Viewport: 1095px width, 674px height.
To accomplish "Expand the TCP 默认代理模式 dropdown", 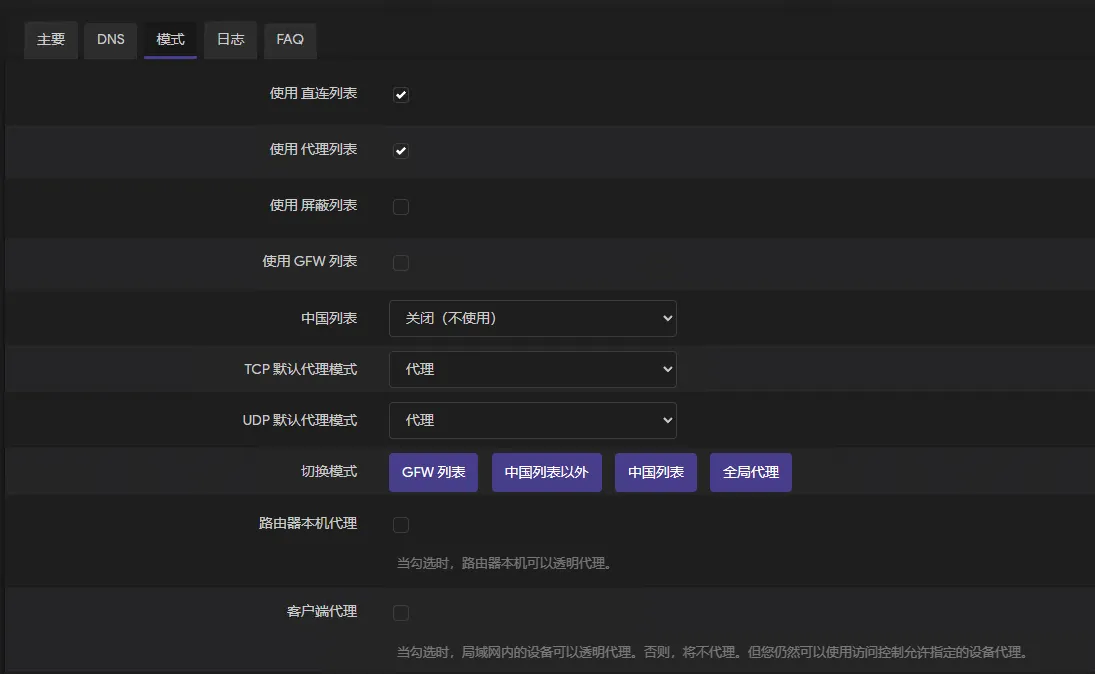I will pyautogui.click(x=532, y=369).
